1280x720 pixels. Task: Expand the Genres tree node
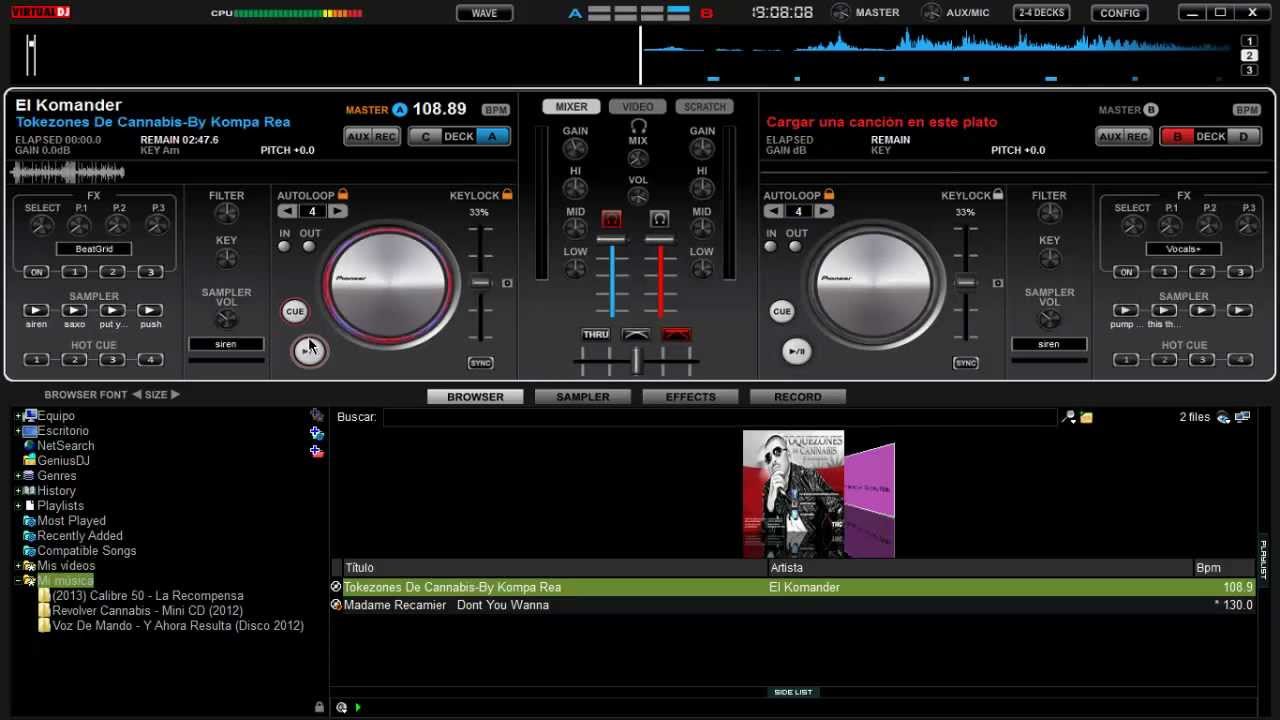click(18, 476)
